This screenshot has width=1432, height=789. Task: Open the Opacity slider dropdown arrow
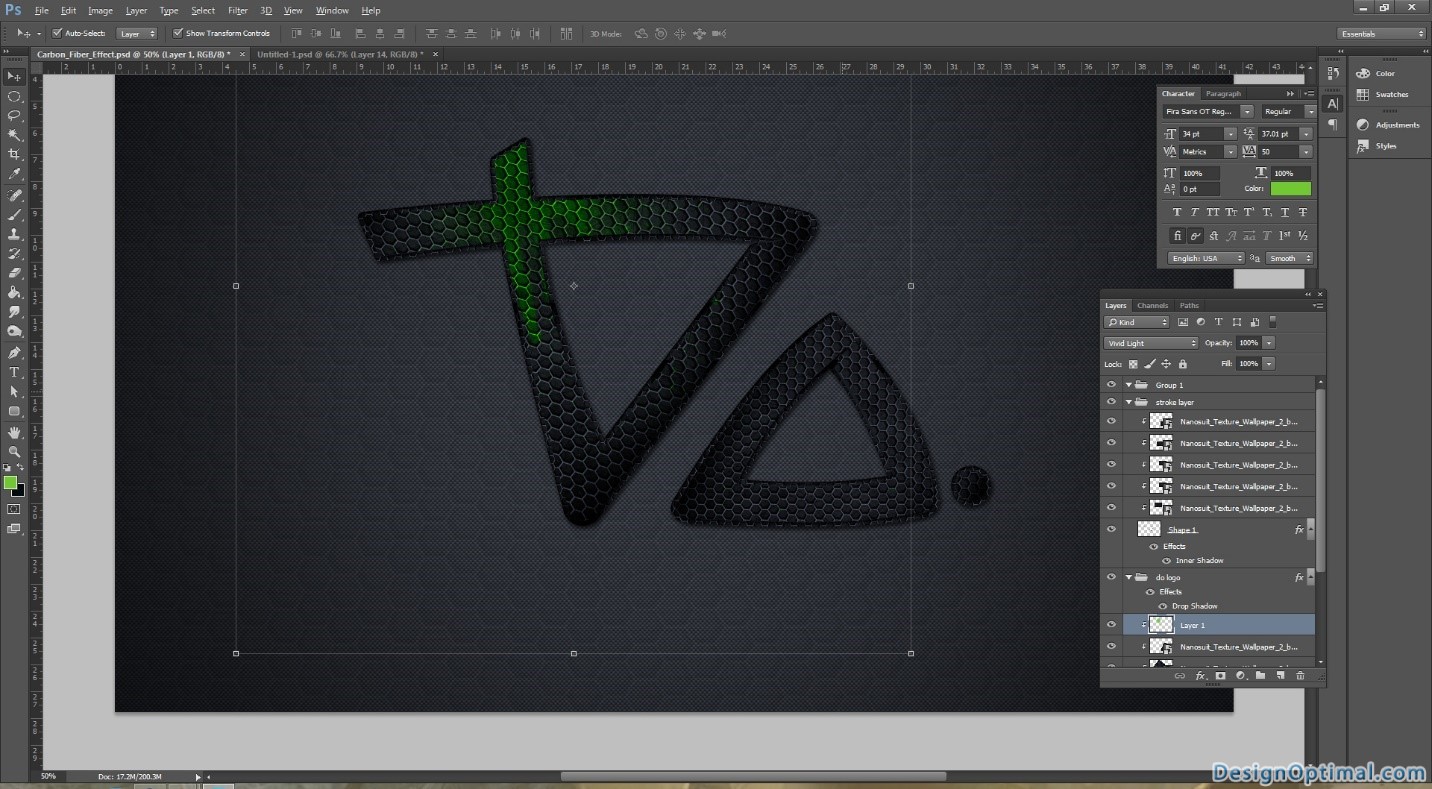point(1269,342)
